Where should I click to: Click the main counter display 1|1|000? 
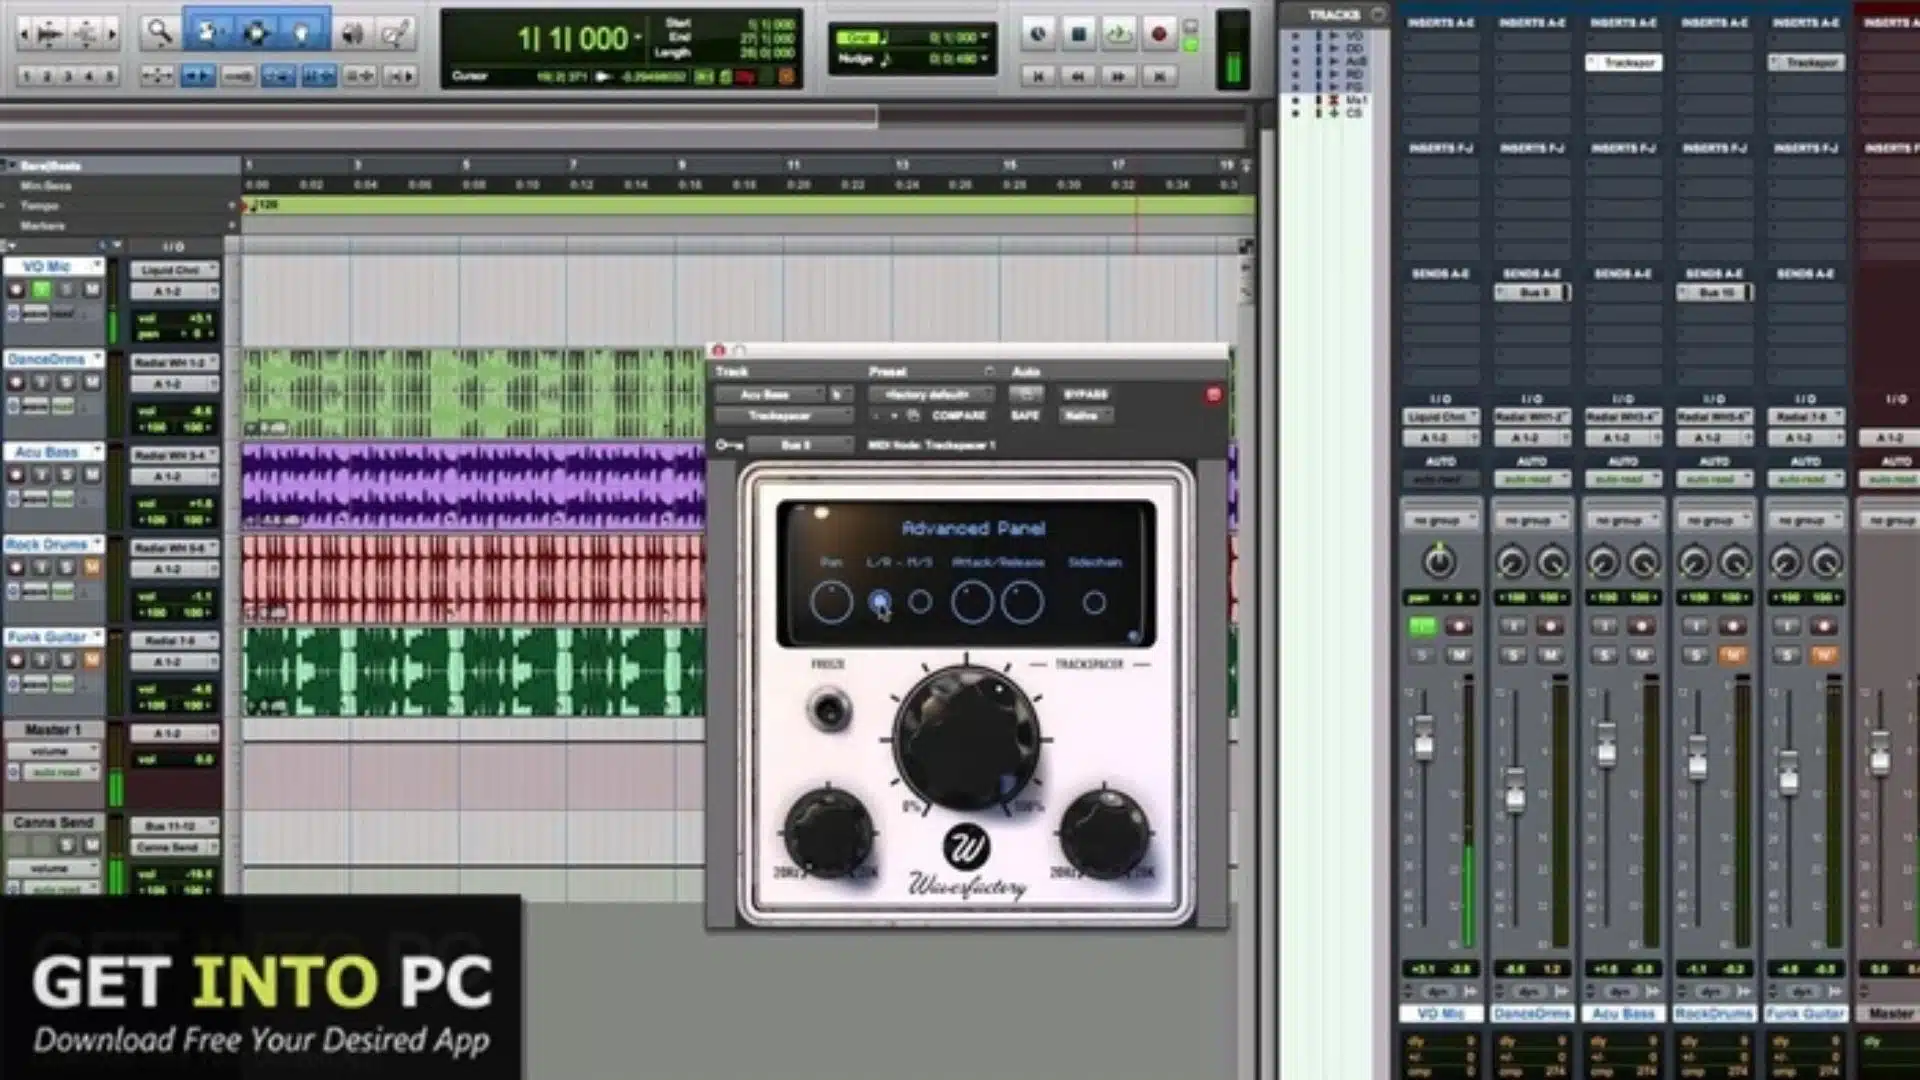[x=574, y=39]
